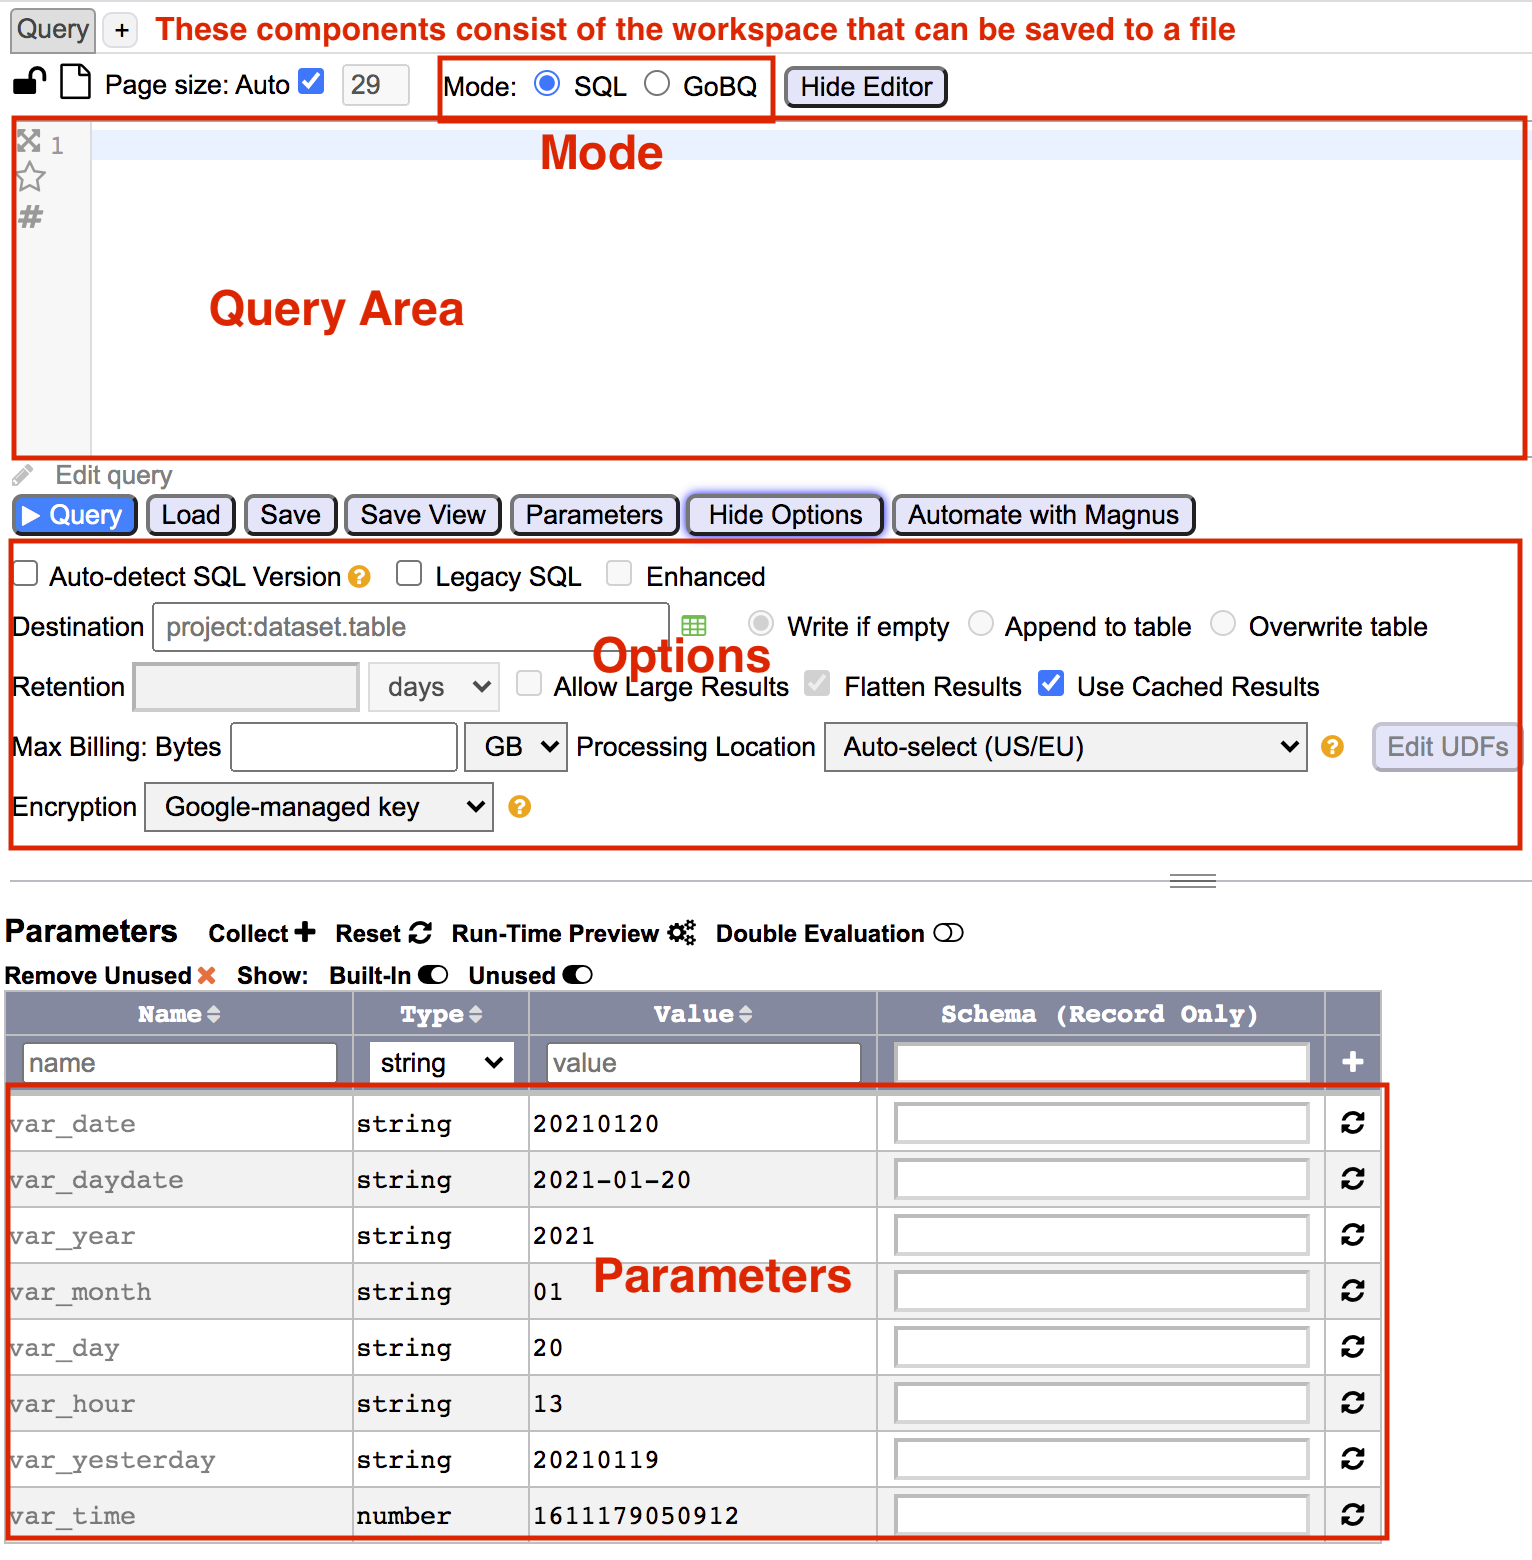Click the new blank page icon

click(x=75, y=82)
